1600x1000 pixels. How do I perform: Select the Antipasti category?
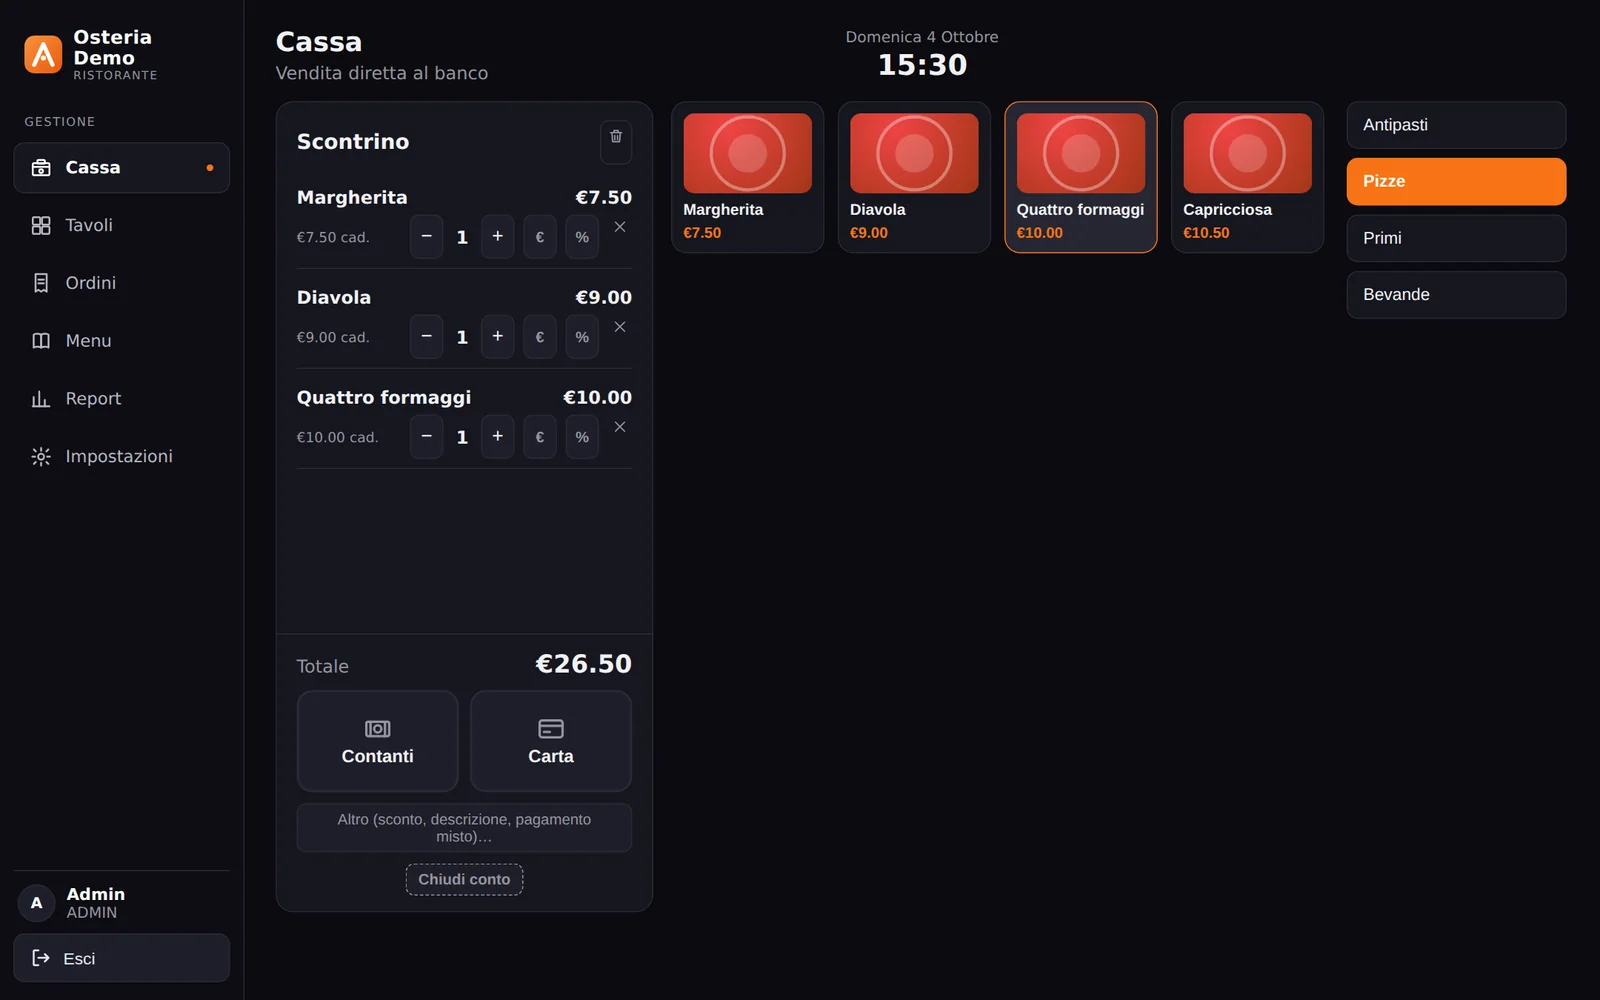(1456, 125)
